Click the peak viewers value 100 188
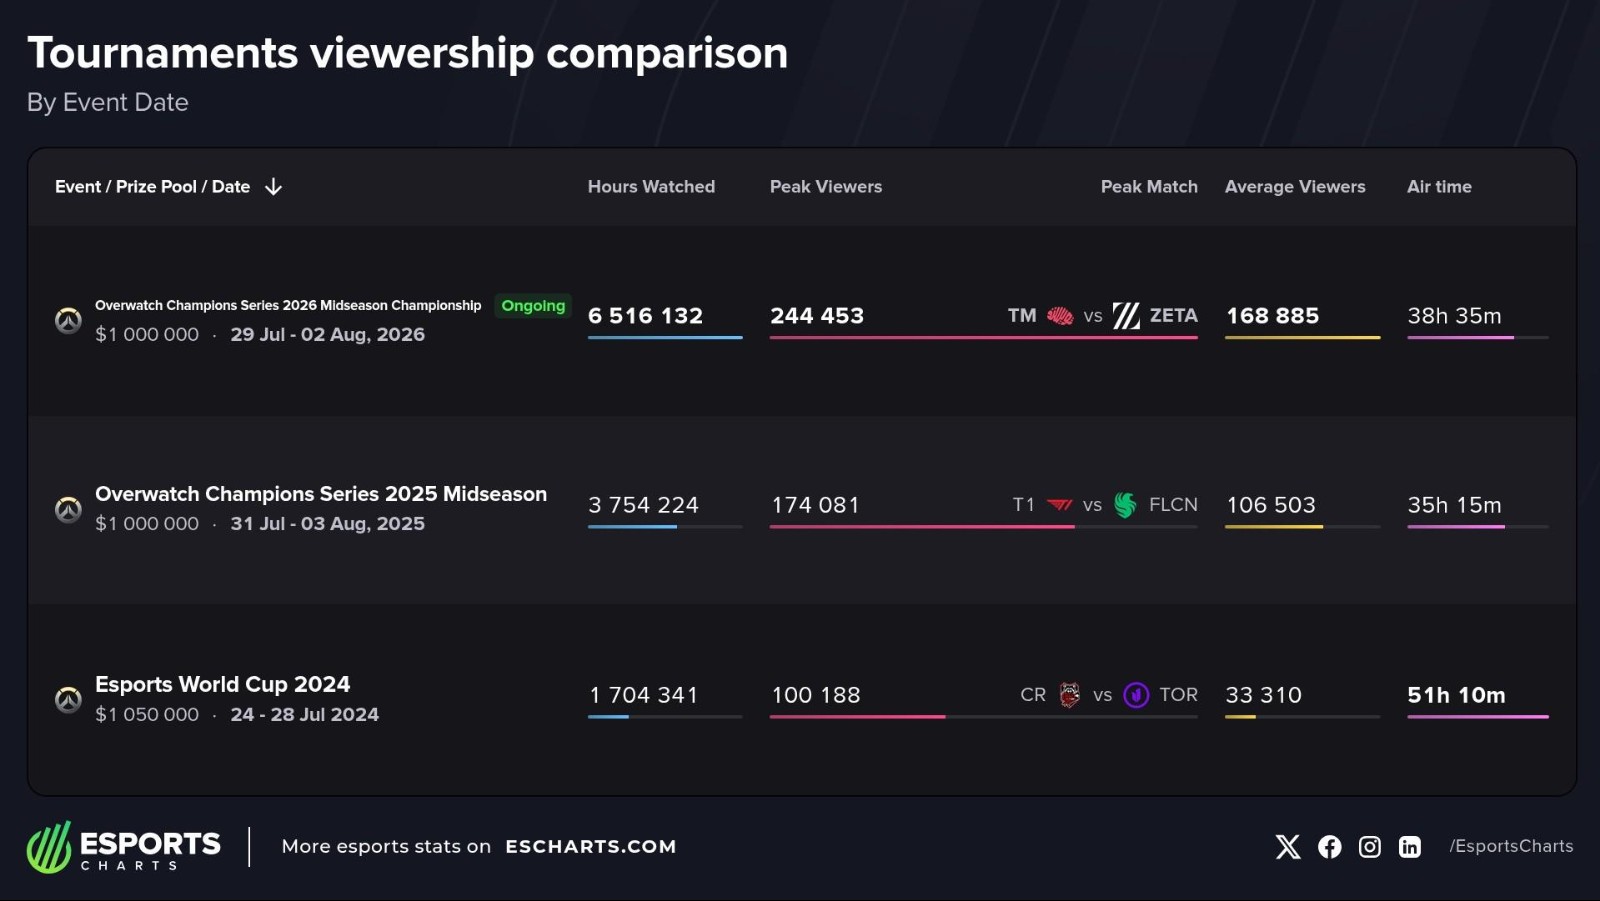 [x=816, y=695]
